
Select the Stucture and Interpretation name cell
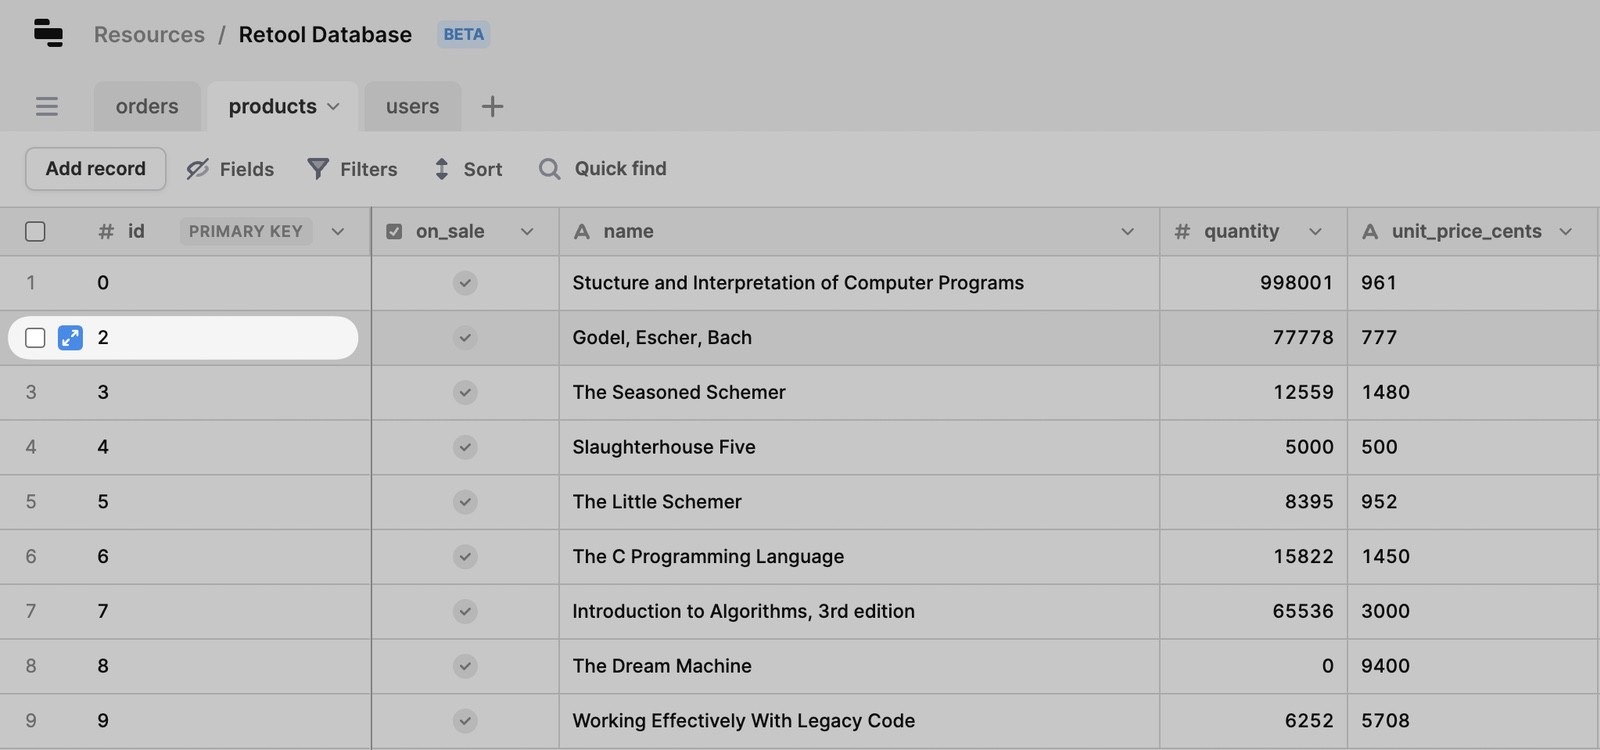(859, 283)
